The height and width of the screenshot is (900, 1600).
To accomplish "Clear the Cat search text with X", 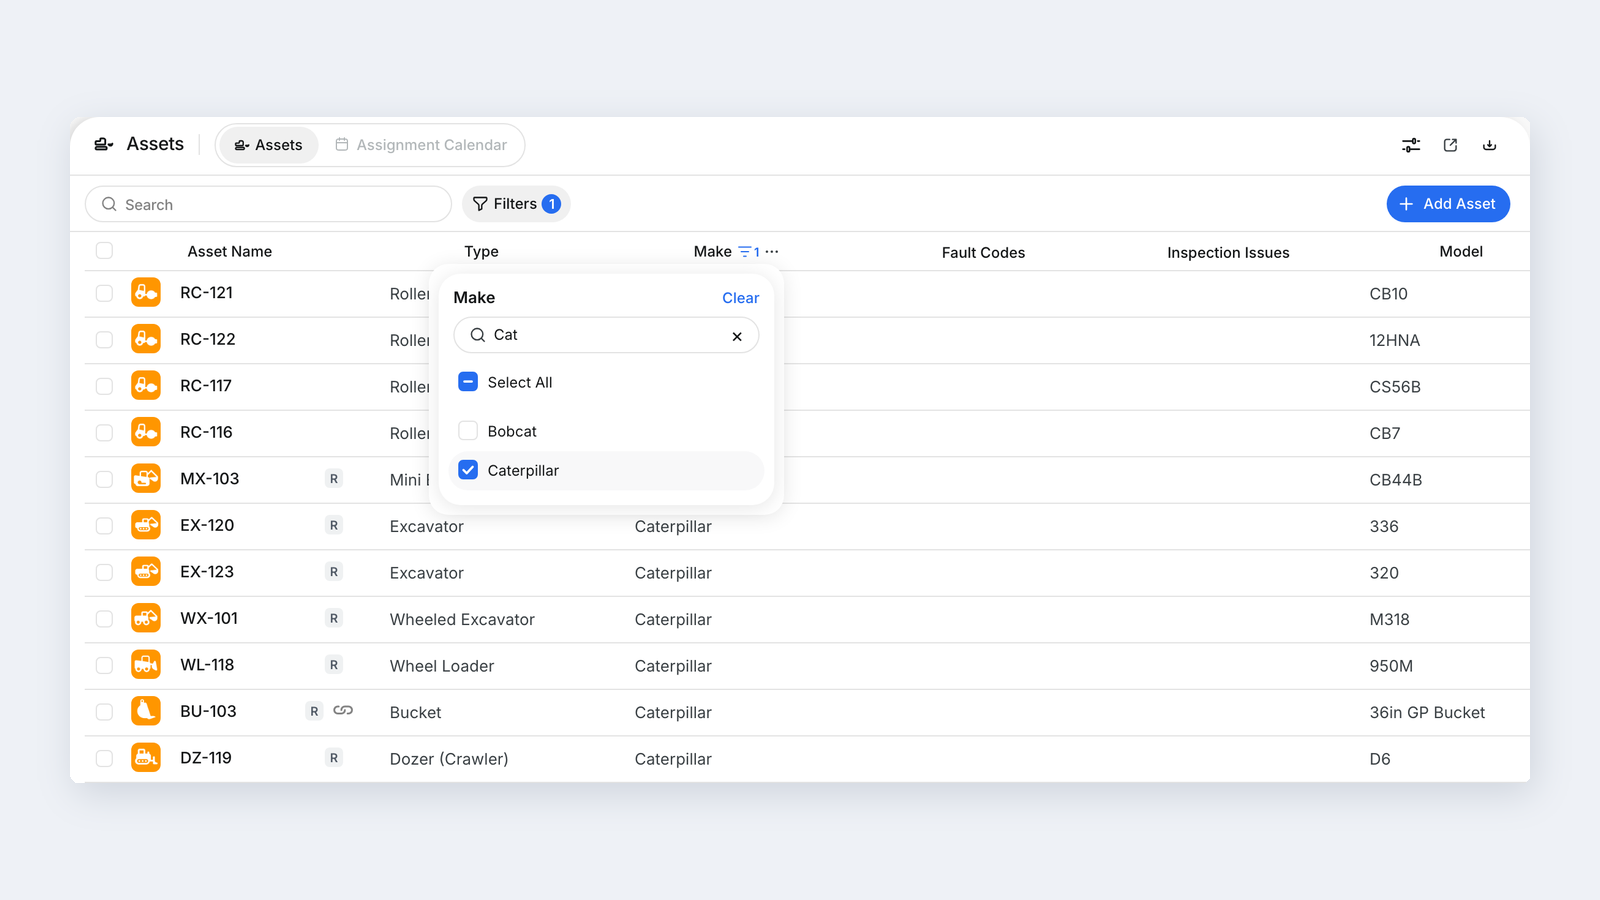I will pyautogui.click(x=737, y=336).
